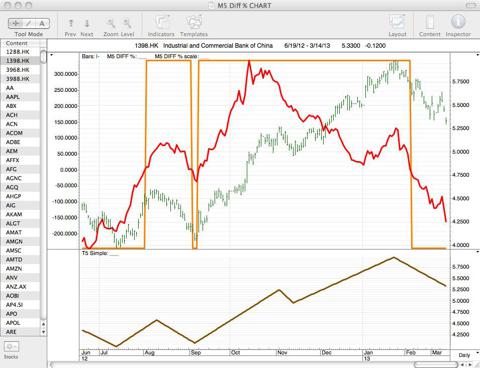Select AMAT in the symbol list

21,232
